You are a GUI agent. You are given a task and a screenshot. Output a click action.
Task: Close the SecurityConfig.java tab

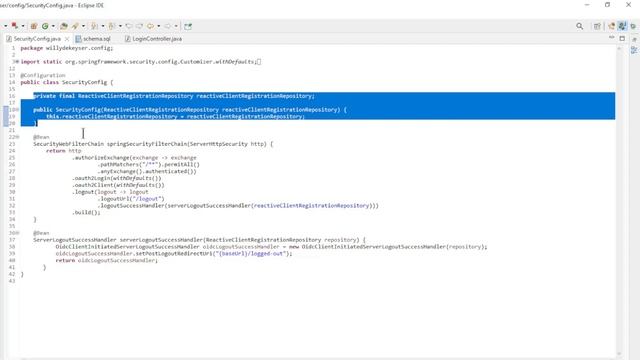[x=67, y=39]
